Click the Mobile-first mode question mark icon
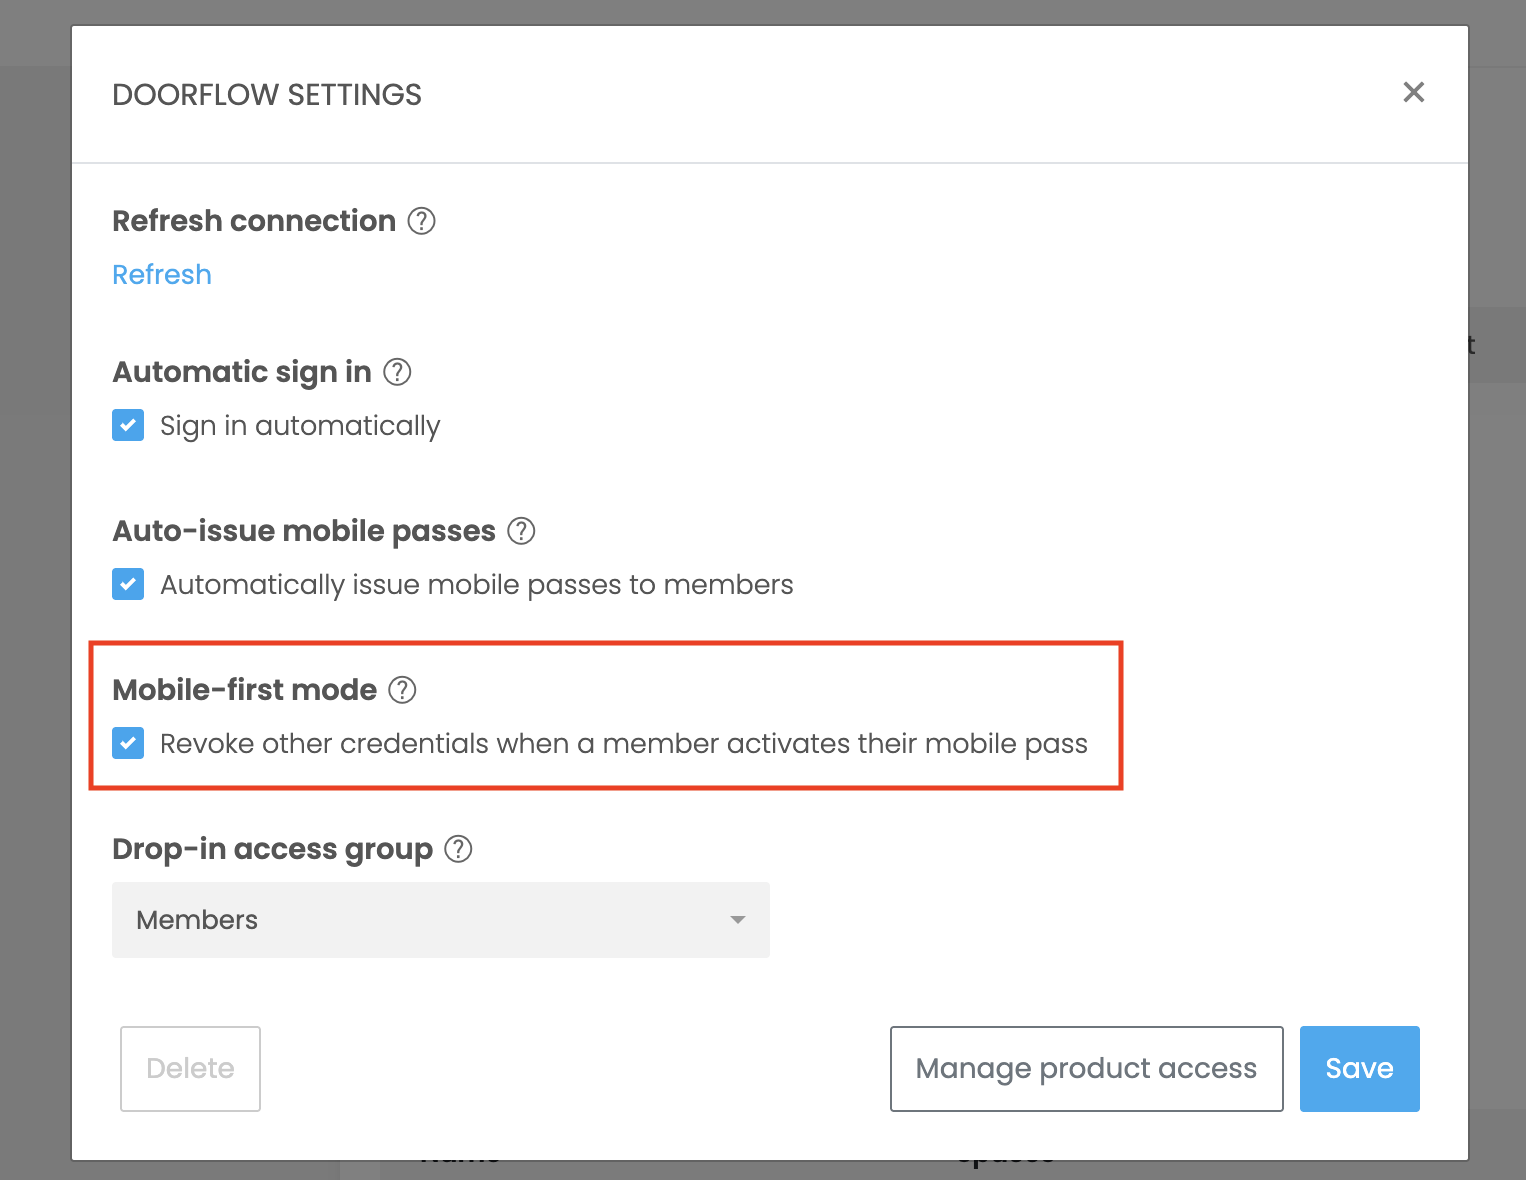The width and height of the screenshot is (1526, 1180). 402,690
